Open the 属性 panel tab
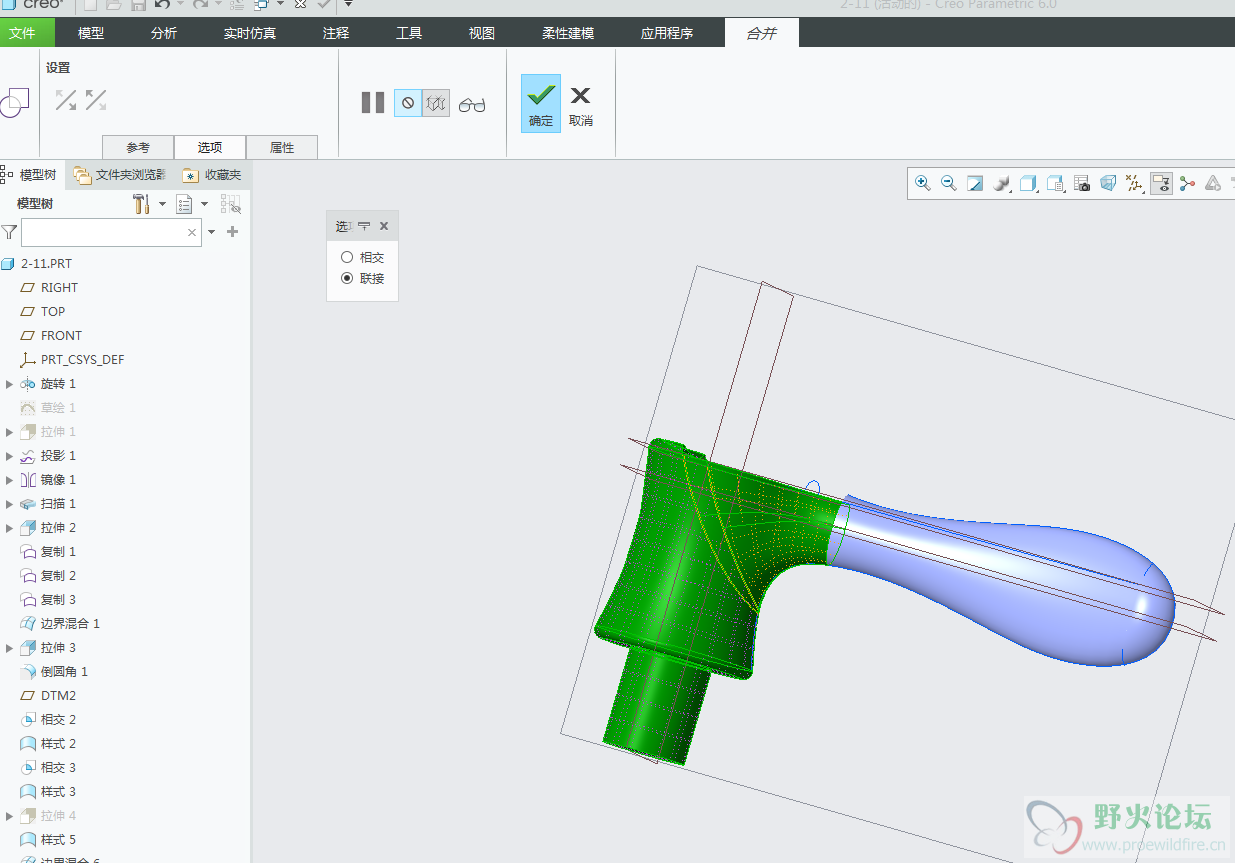The image size is (1235, 863). click(x=282, y=147)
